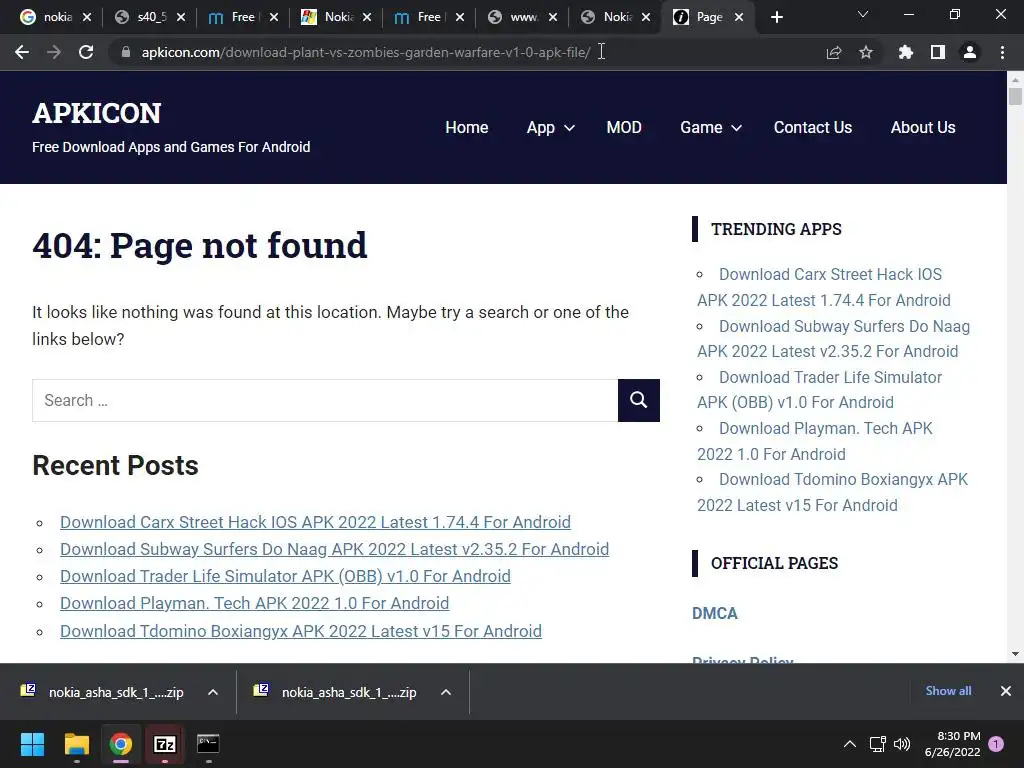Click the scrollbar down arrow
This screenshot has width=1024, height=768.
point(1015,654)
